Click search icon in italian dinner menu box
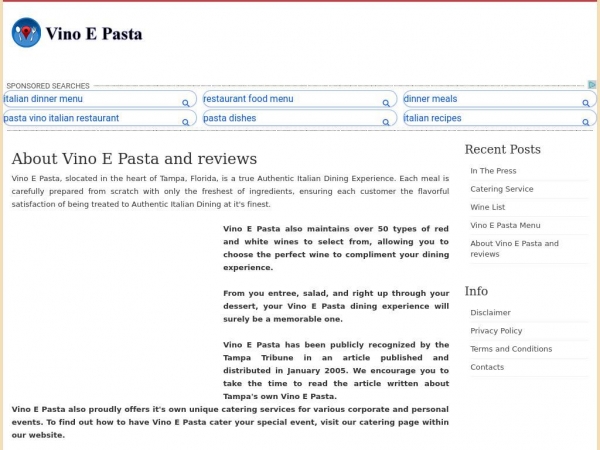The width and height of the screenshot is (600, 450). [x=186, y=103]
